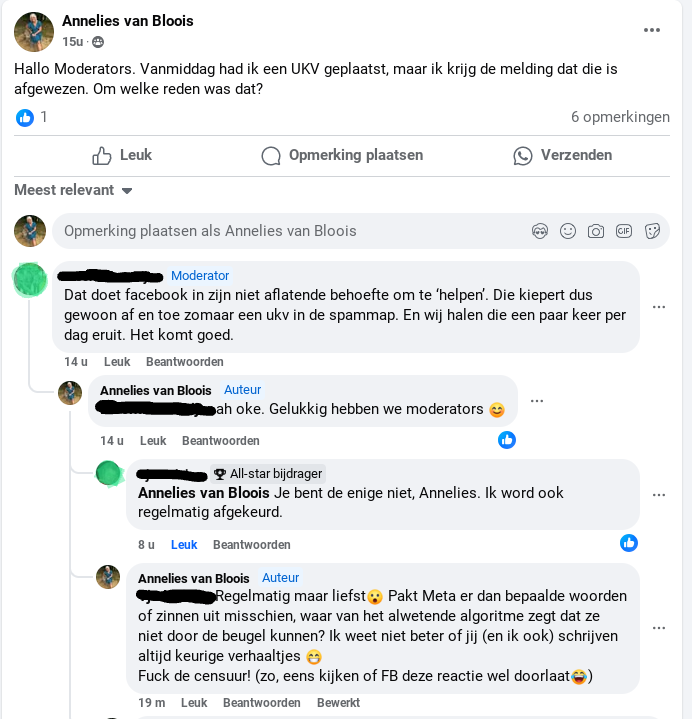The image size is (692, 719).
Task: Open the sticker picker in comment box
Action: coord(652,231)
